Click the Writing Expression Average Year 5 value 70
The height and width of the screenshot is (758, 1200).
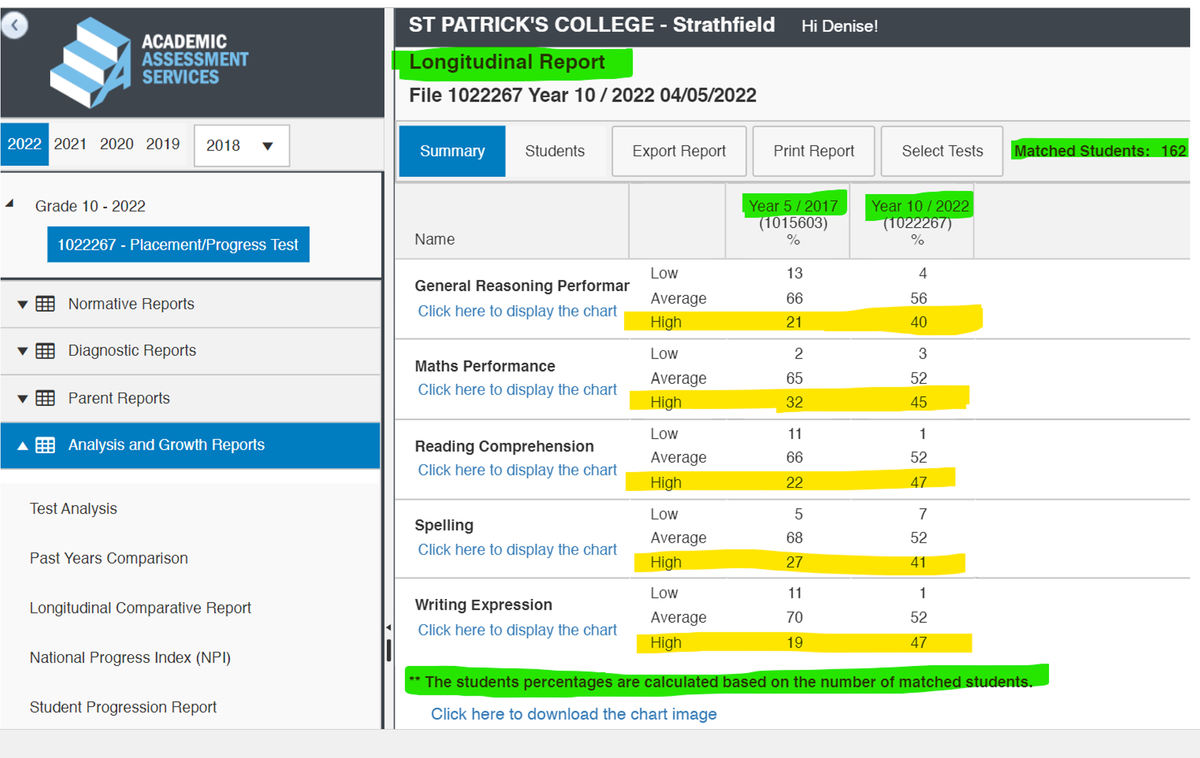[x=794, y=618]
